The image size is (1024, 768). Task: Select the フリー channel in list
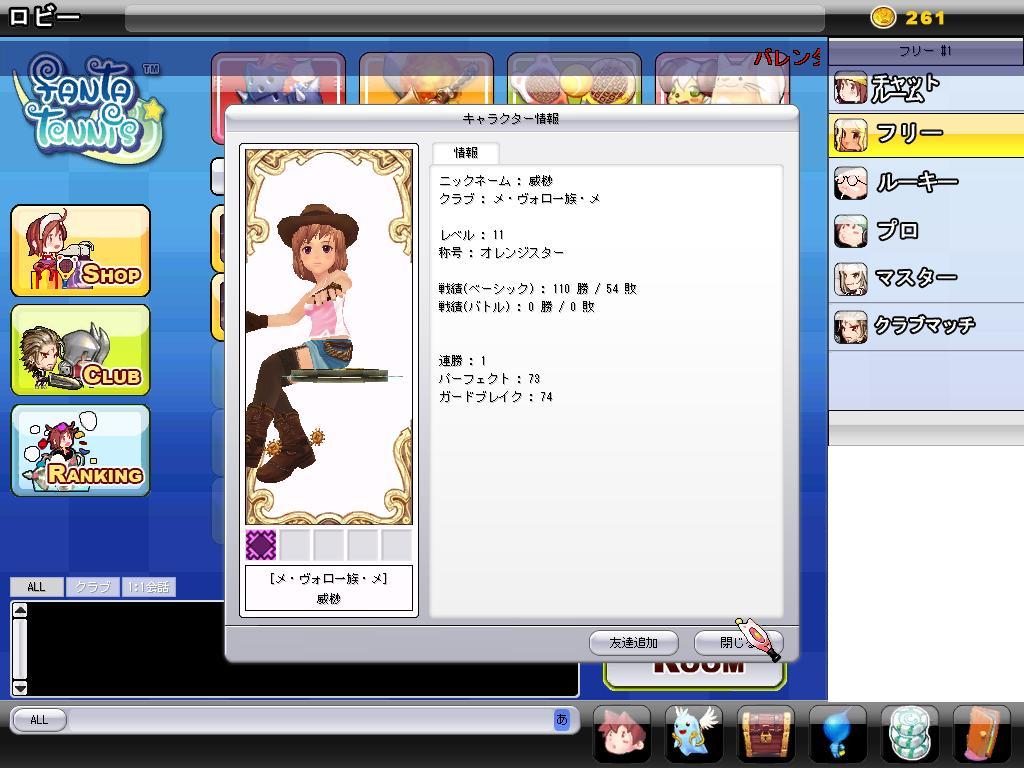[925, 134]
